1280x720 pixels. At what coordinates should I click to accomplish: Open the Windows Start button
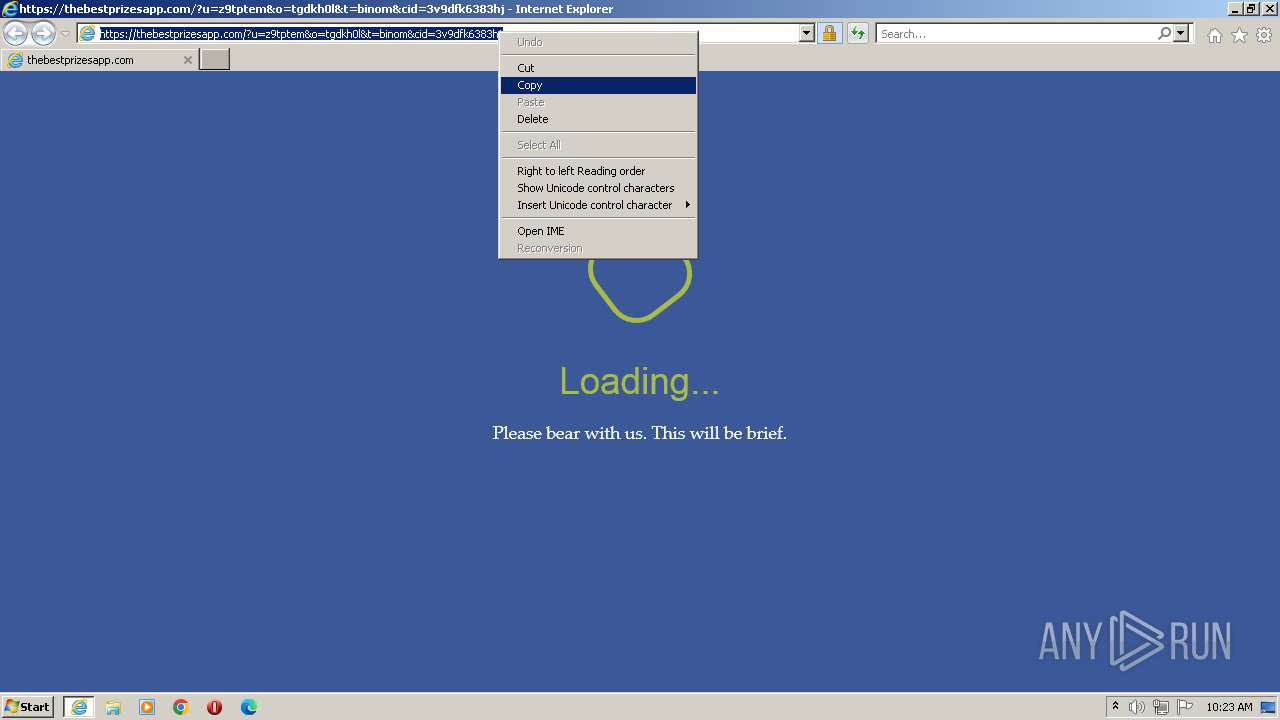tap(28, 707)
